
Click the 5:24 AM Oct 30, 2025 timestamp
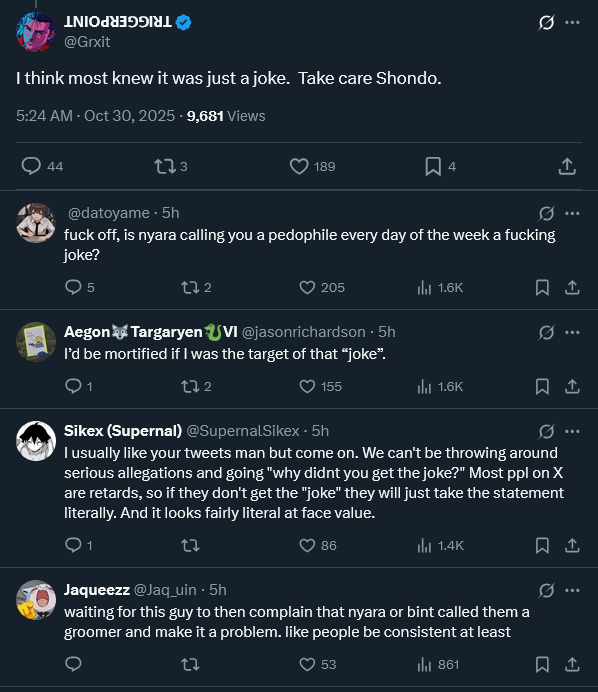coord(95,116)
